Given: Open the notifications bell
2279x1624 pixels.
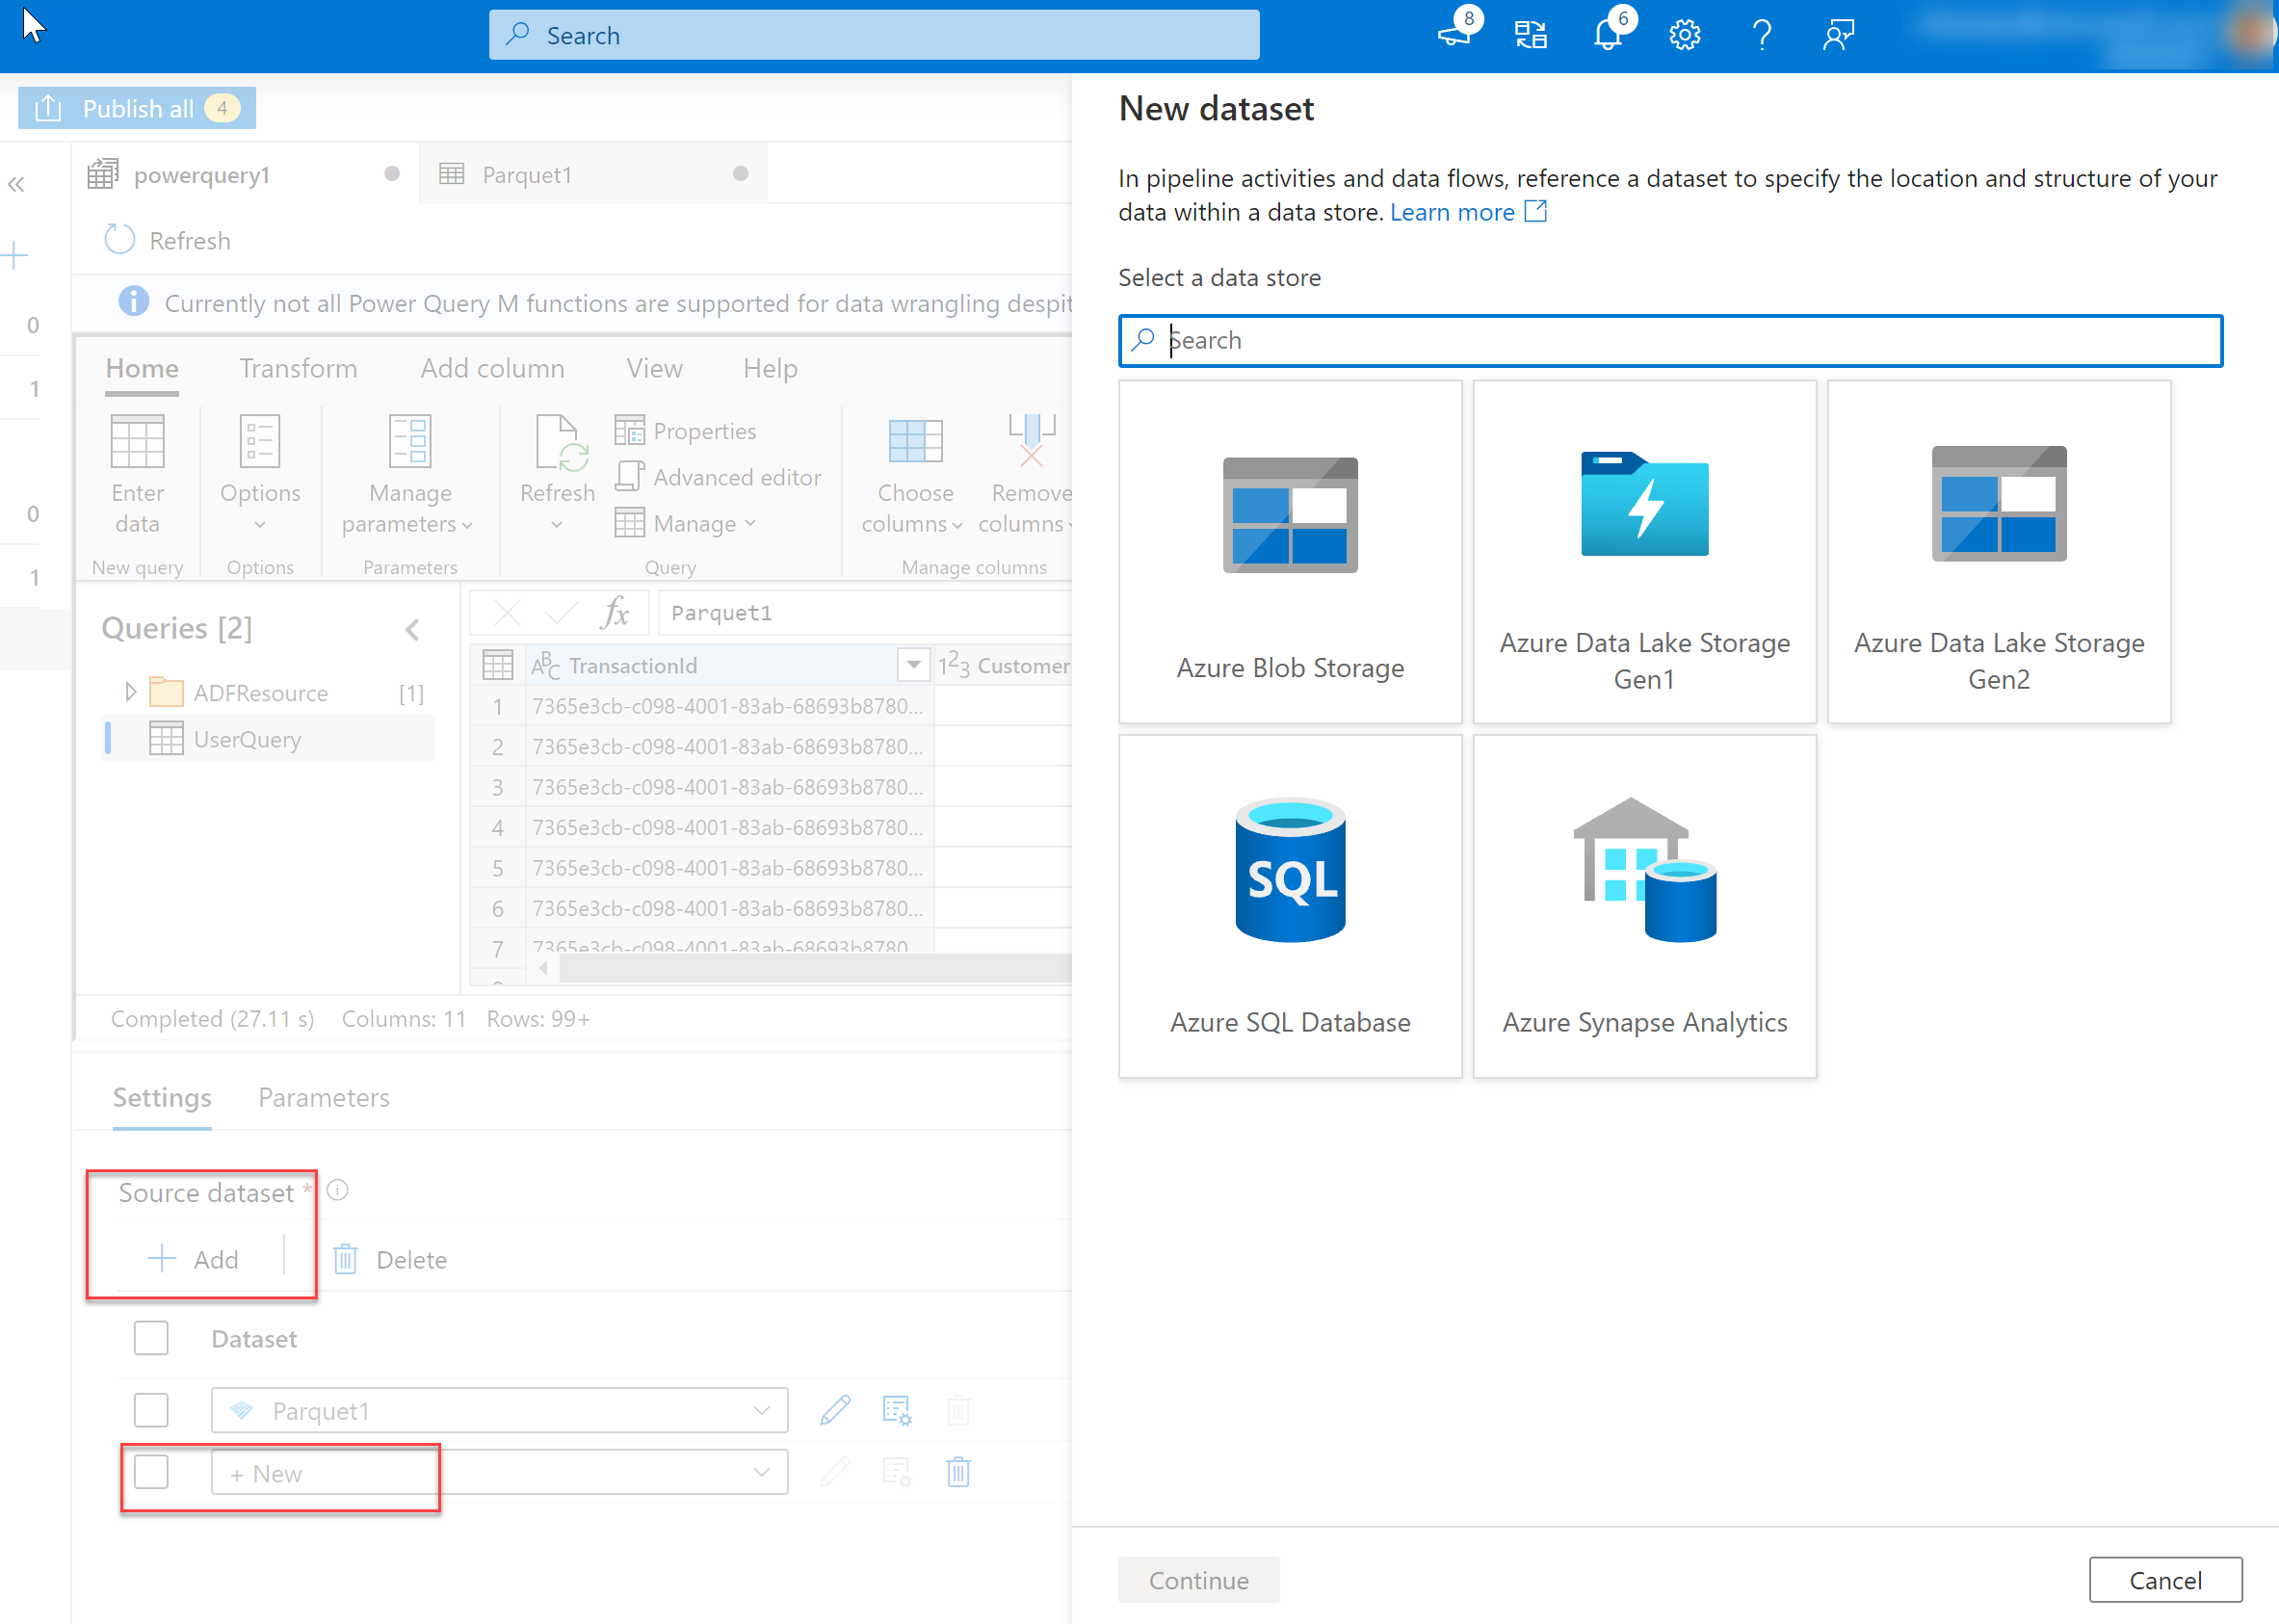Looking at the screenshot, I should [x=1606, y=33].
